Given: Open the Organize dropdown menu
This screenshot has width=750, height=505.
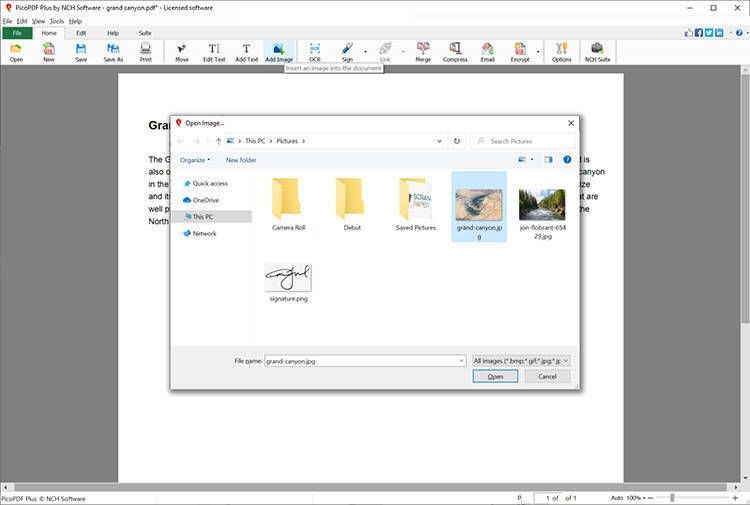Looking at the screenshot, I should tap(195, 160).
